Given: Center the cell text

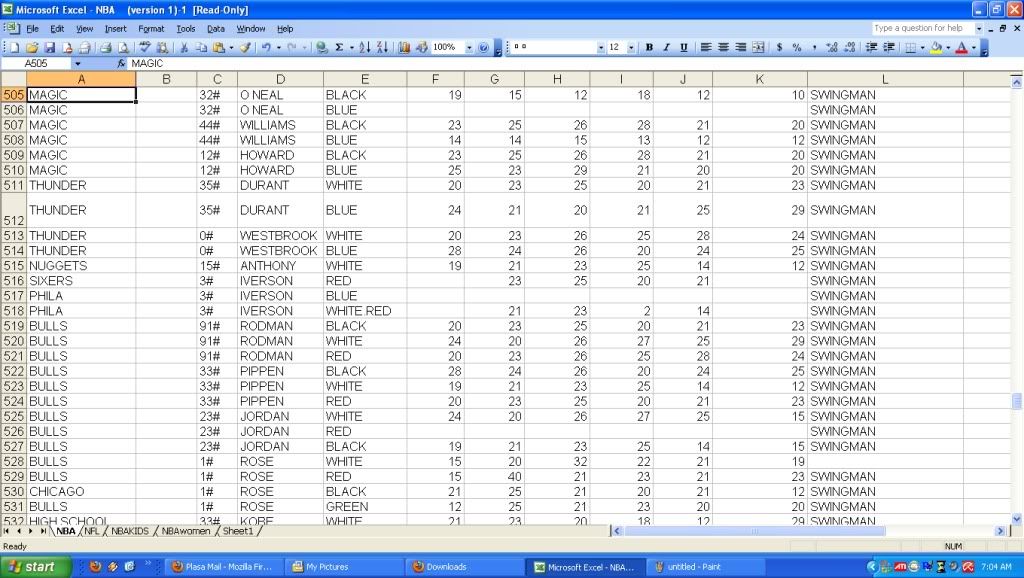Looking at the screenshot, I should click(724, 48).
